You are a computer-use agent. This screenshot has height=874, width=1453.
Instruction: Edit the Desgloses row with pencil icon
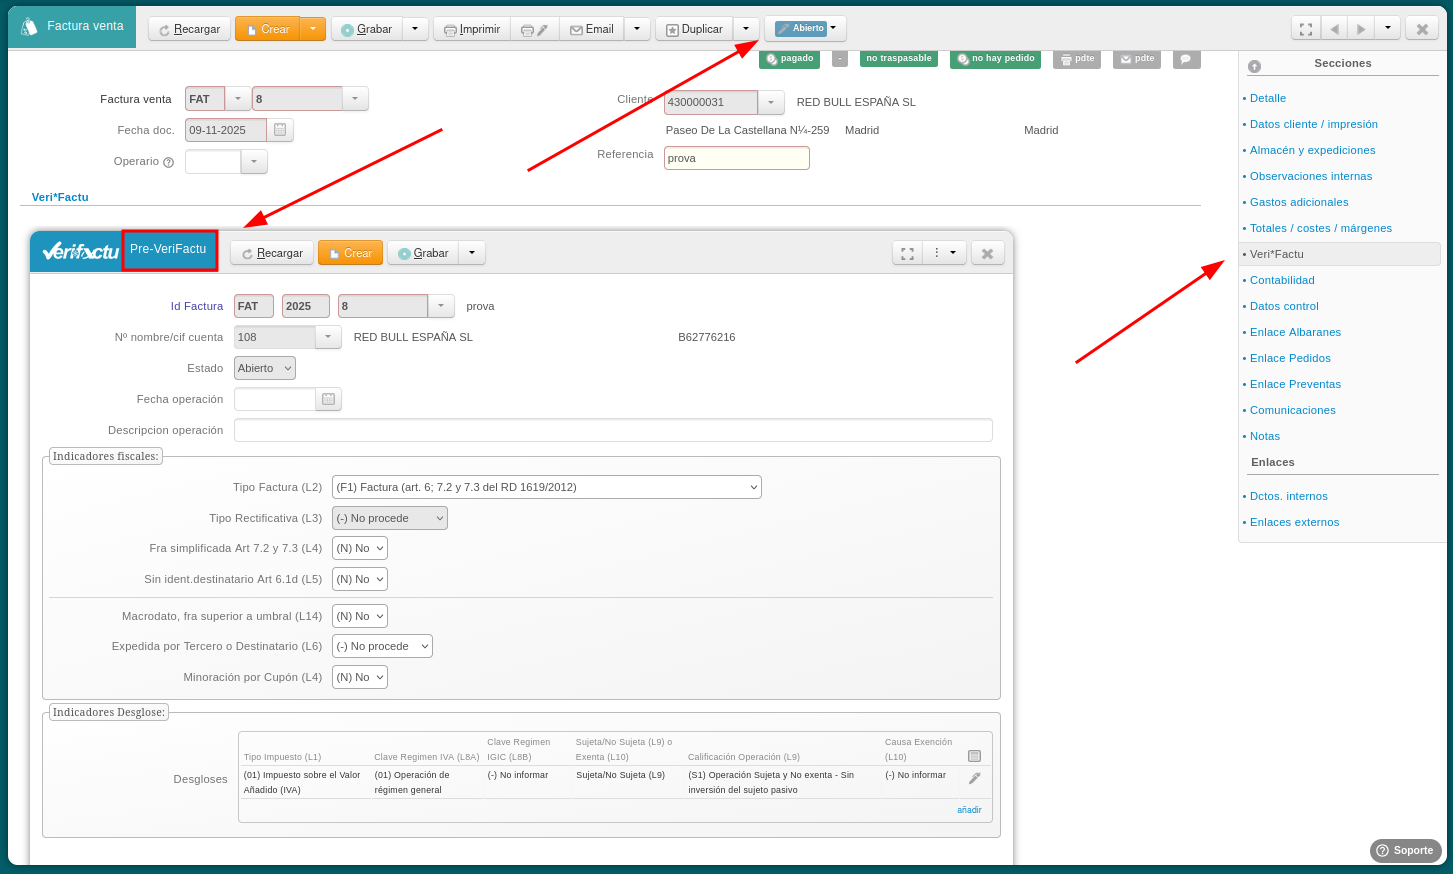coord(974,778)
